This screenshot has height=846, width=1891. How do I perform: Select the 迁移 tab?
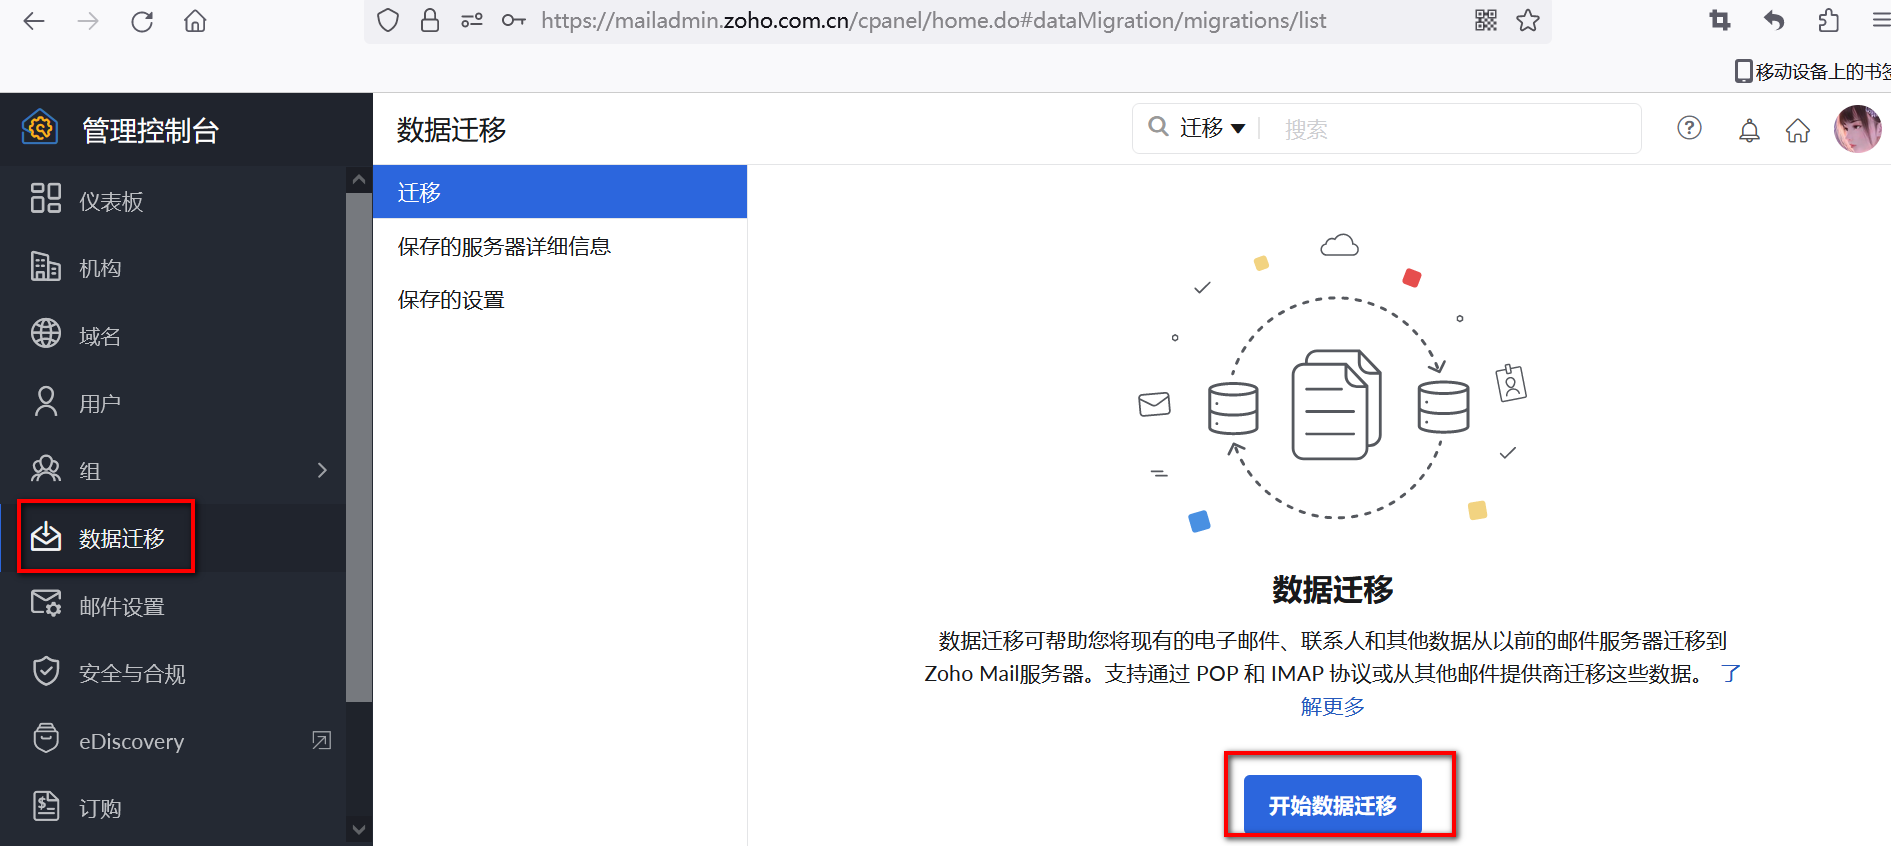(560, 192)
